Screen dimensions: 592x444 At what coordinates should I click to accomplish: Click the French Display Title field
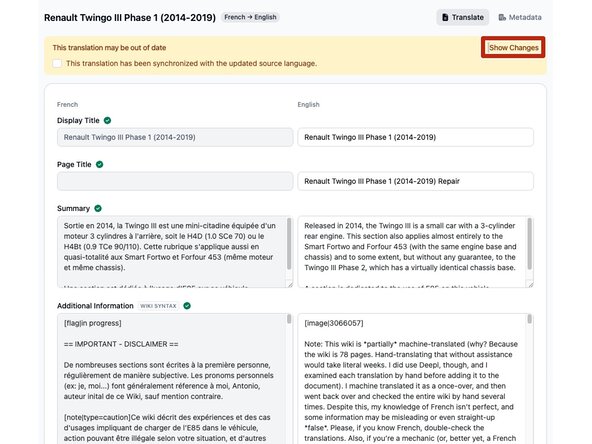coord(175,137)
